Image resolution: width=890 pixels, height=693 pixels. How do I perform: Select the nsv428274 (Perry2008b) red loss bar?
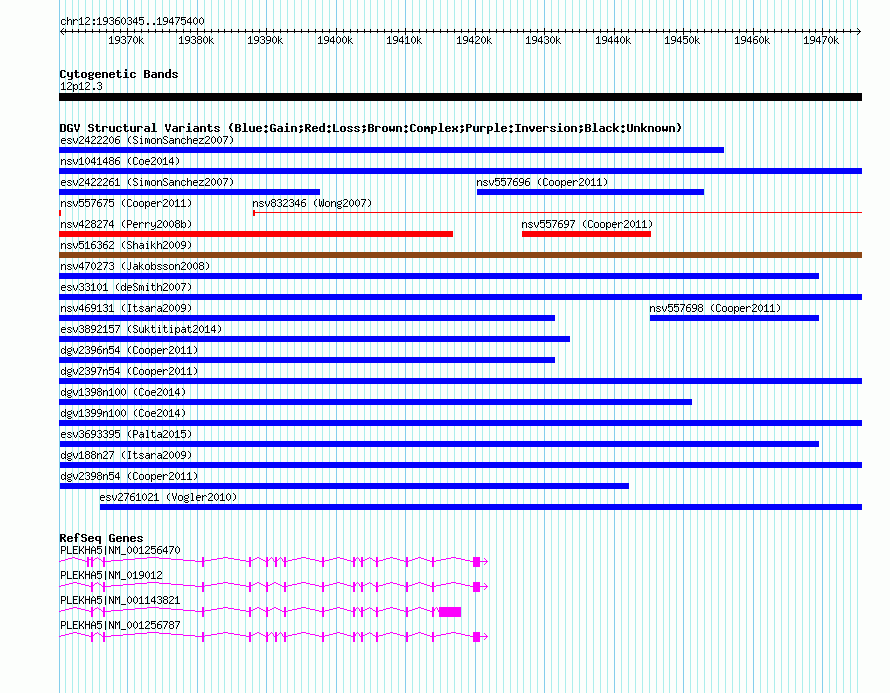coord(256,234)
